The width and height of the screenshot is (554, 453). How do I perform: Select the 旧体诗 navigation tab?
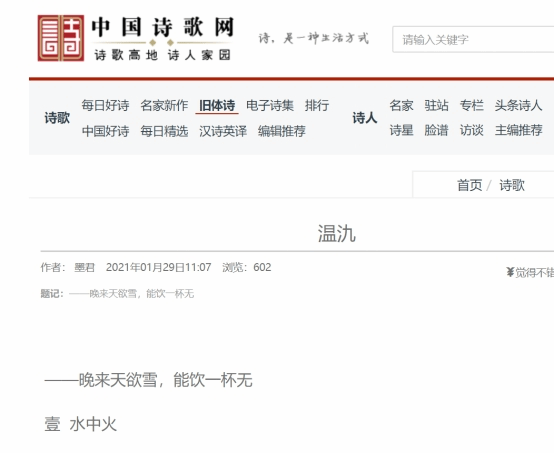point(217,105)
